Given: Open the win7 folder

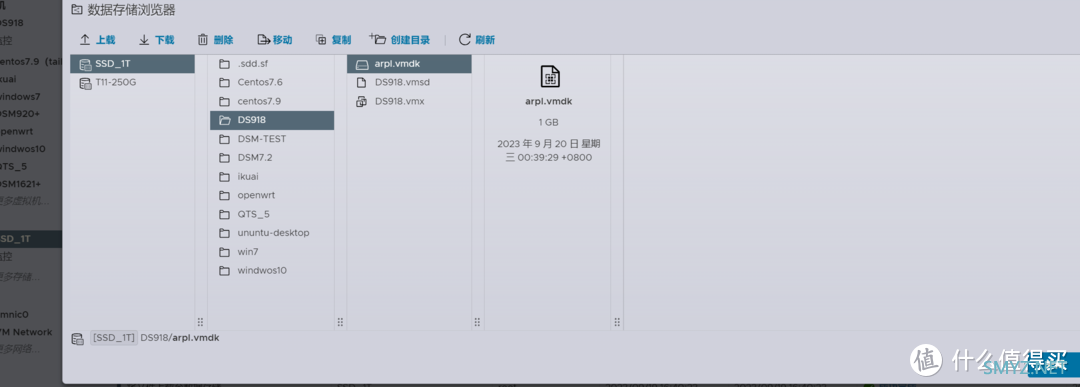Looking at the screenshot, I should 272,251.
